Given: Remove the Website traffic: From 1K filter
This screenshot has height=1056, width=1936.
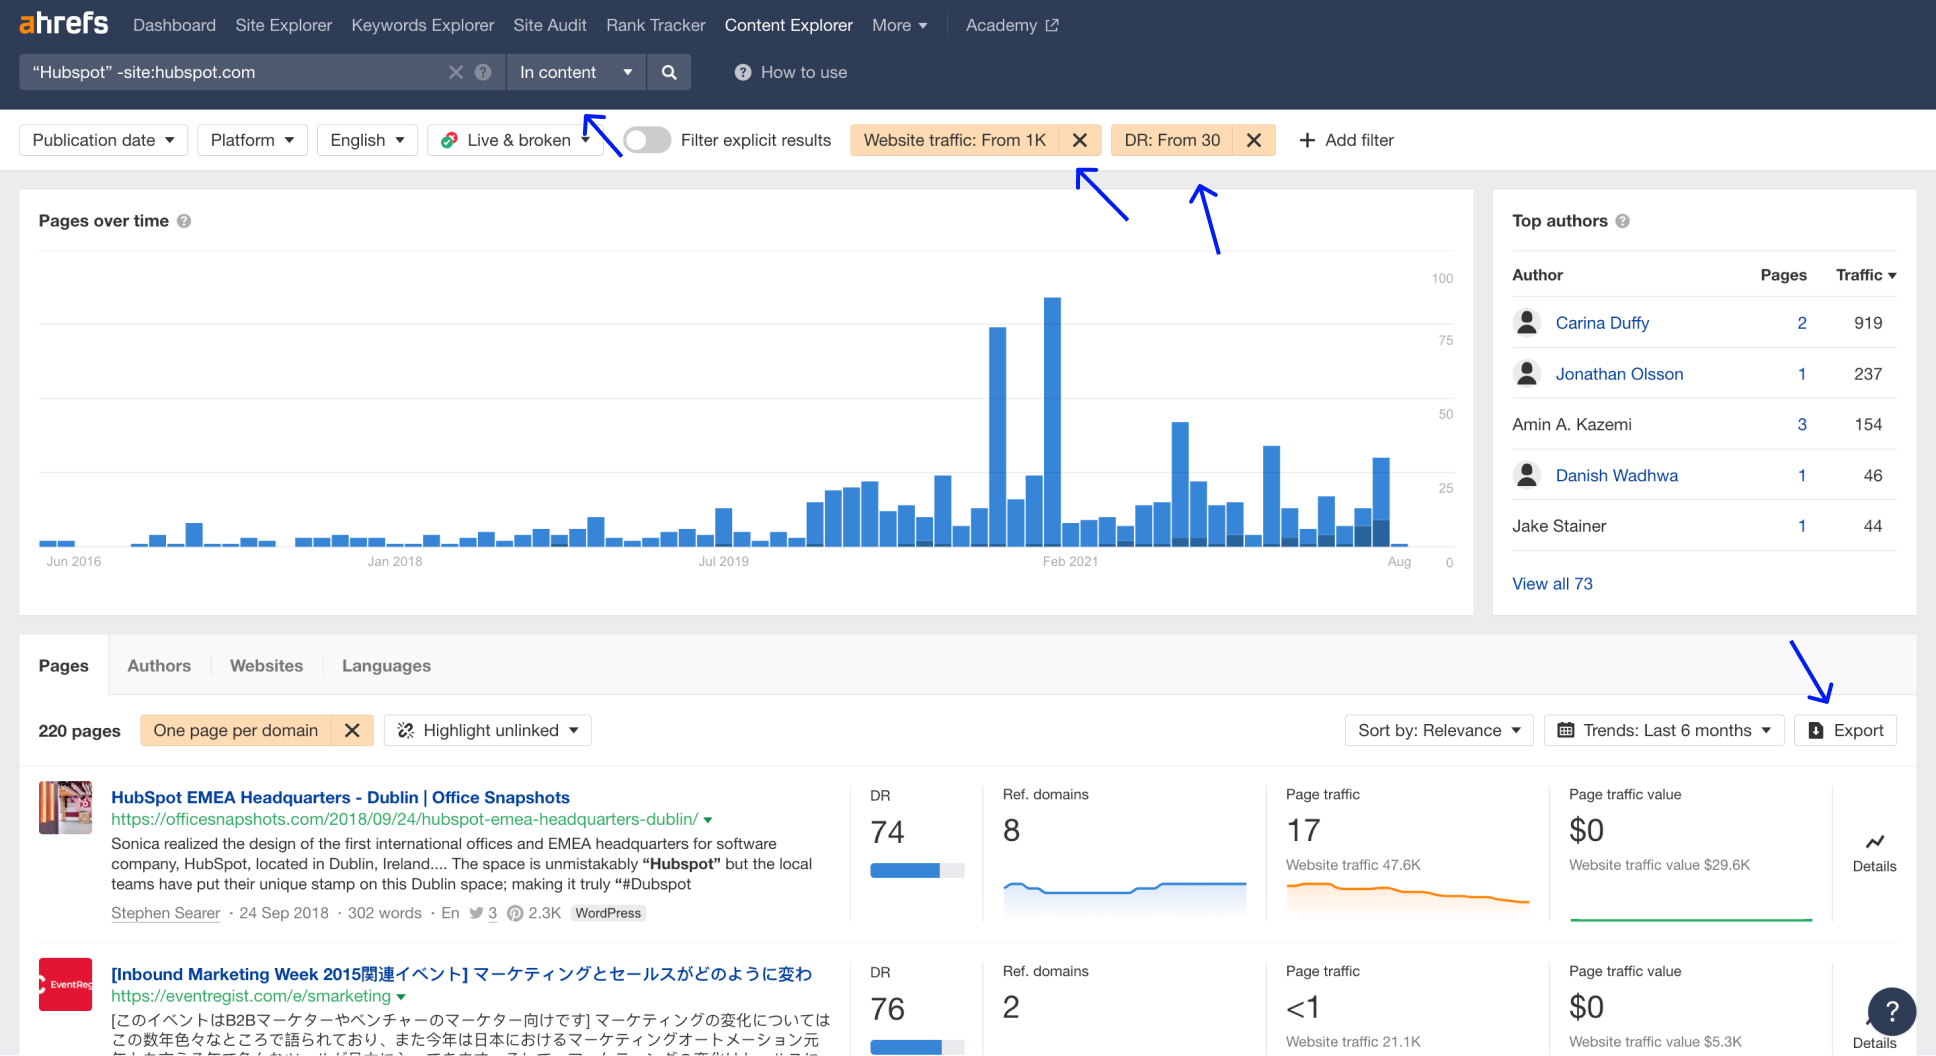Looking at the screenshot, I should click(1080, 140).
